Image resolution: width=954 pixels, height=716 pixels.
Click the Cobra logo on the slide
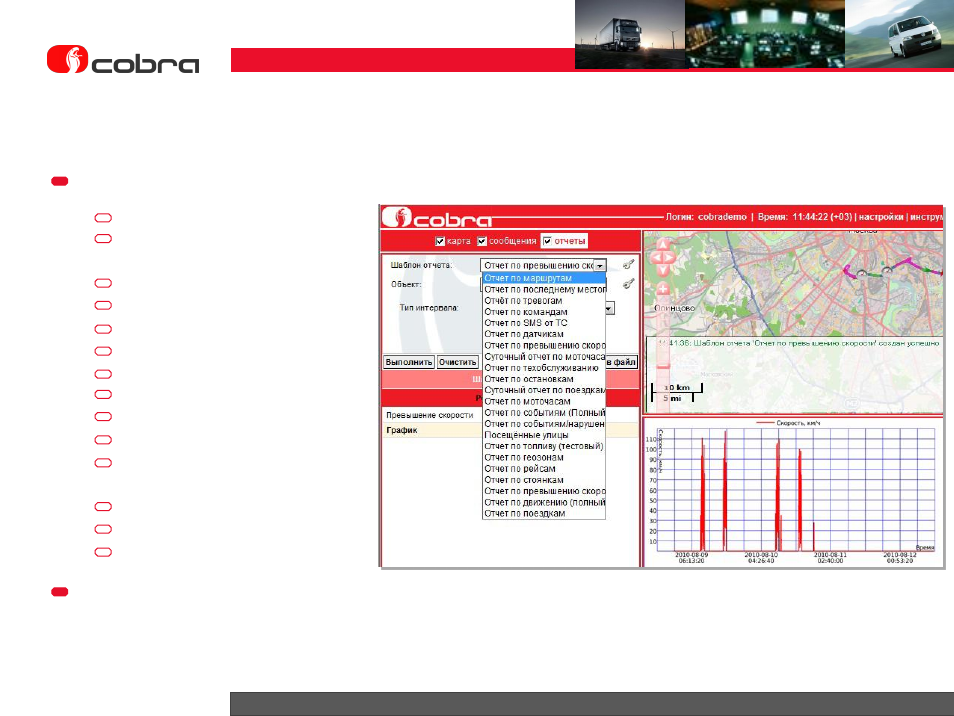(123, 60)
